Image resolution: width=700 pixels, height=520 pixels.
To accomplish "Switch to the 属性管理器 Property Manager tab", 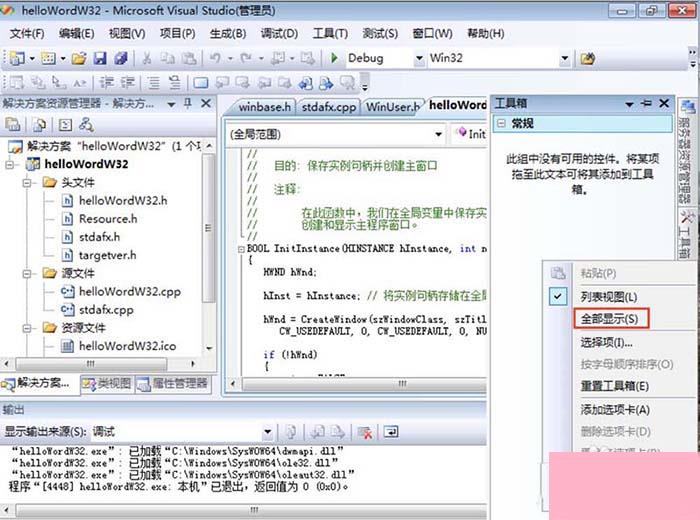I will 173,384.
